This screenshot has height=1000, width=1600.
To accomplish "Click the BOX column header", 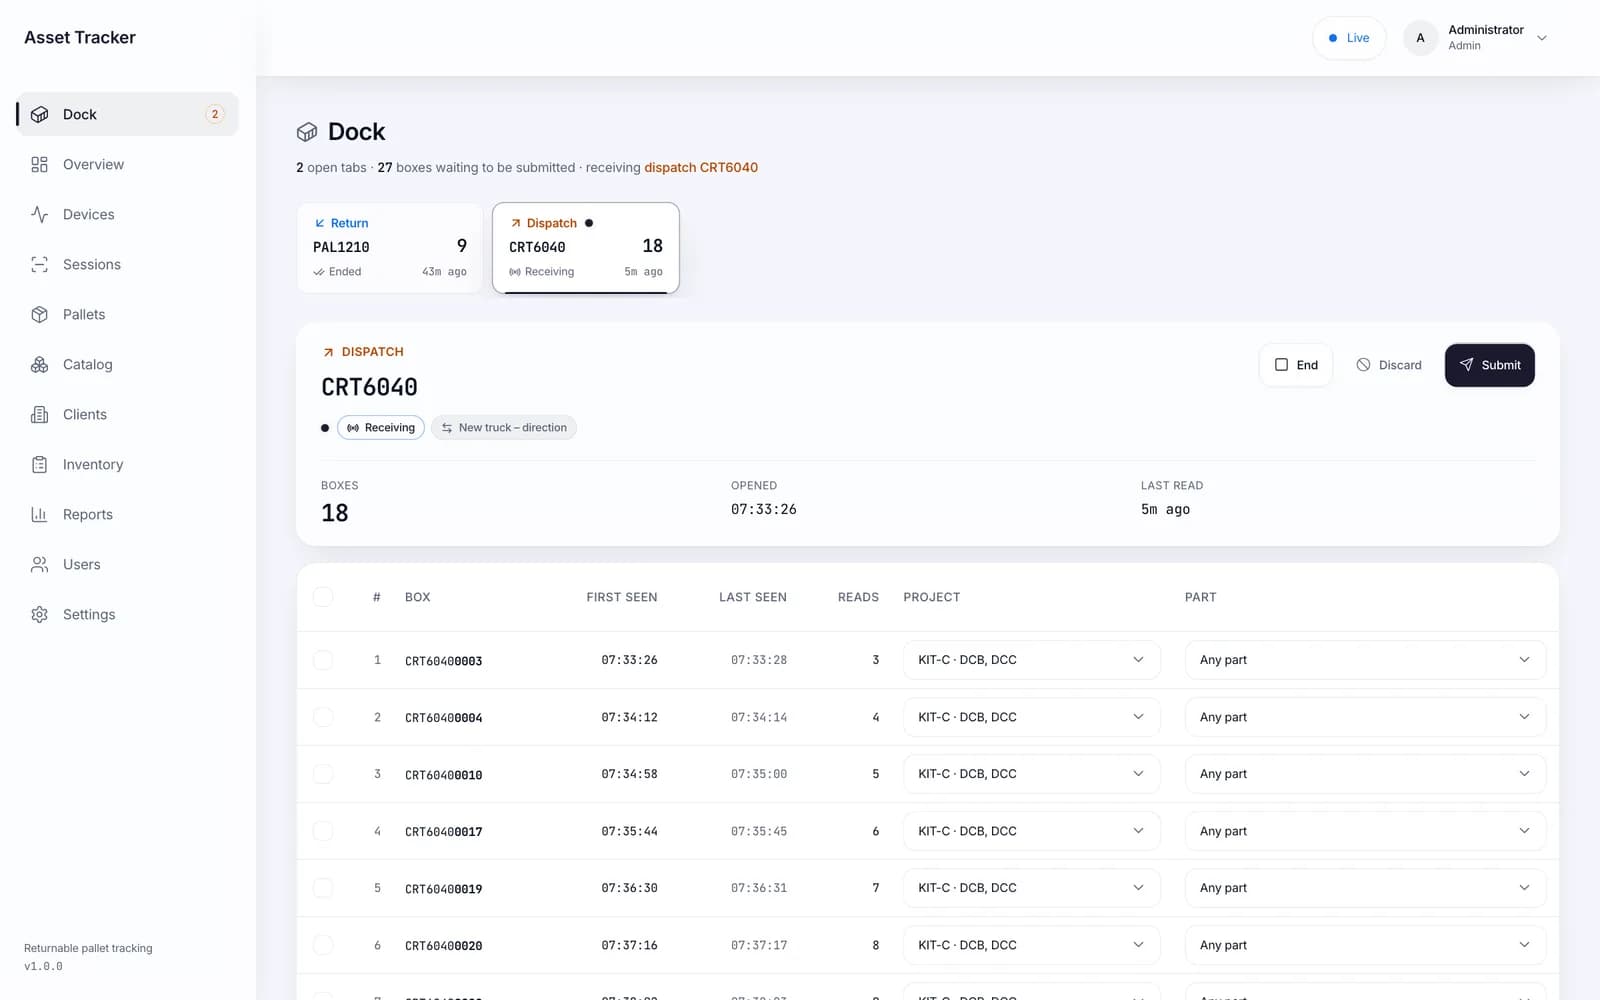I will tap(418, 597).
